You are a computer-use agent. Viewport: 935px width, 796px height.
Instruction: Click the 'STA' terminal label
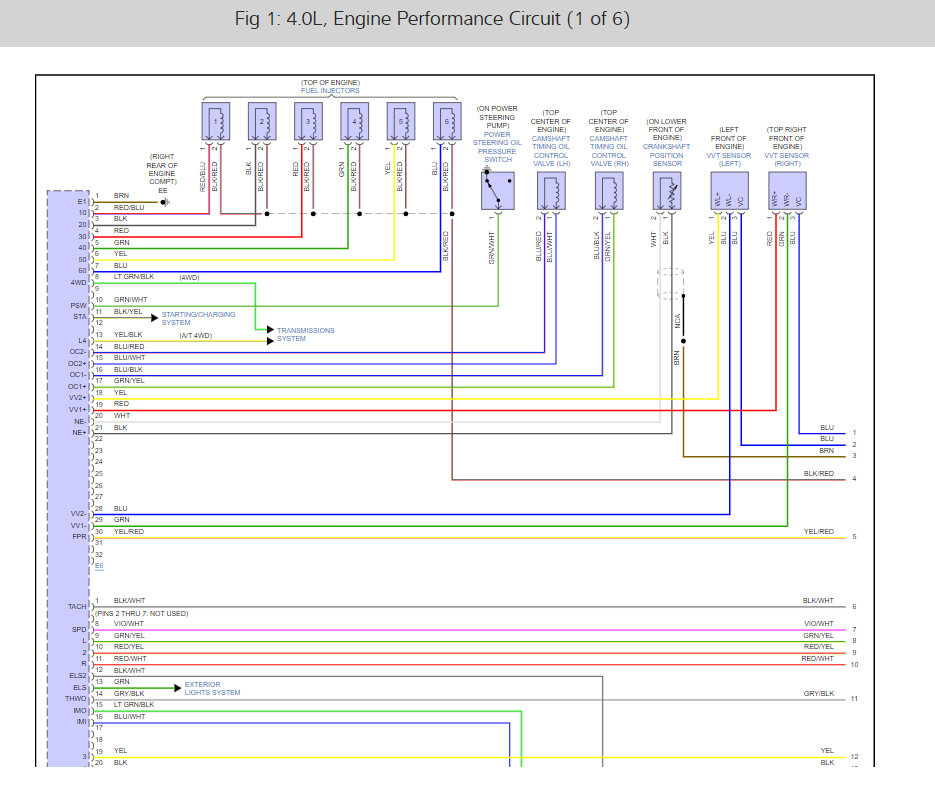tap(80, 317)
